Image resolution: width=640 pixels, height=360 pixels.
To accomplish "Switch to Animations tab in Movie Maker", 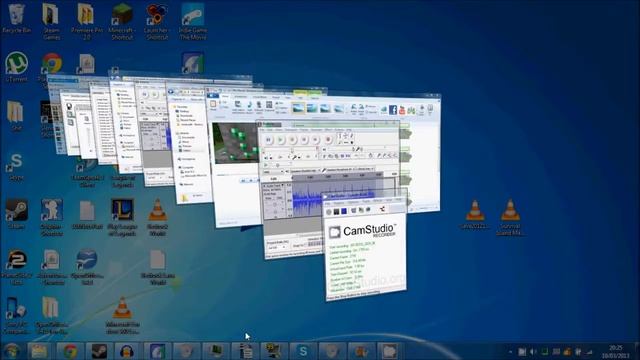I will [x=240, y=97].
